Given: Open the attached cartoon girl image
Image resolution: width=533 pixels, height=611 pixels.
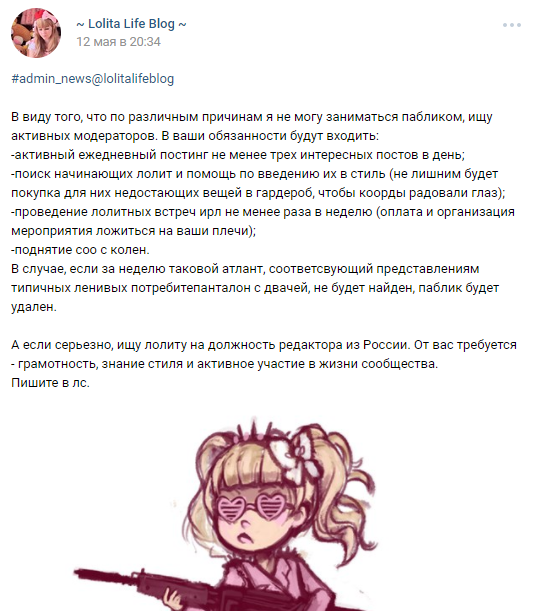Looking at the screenshot, I should (x=227, y=514).
